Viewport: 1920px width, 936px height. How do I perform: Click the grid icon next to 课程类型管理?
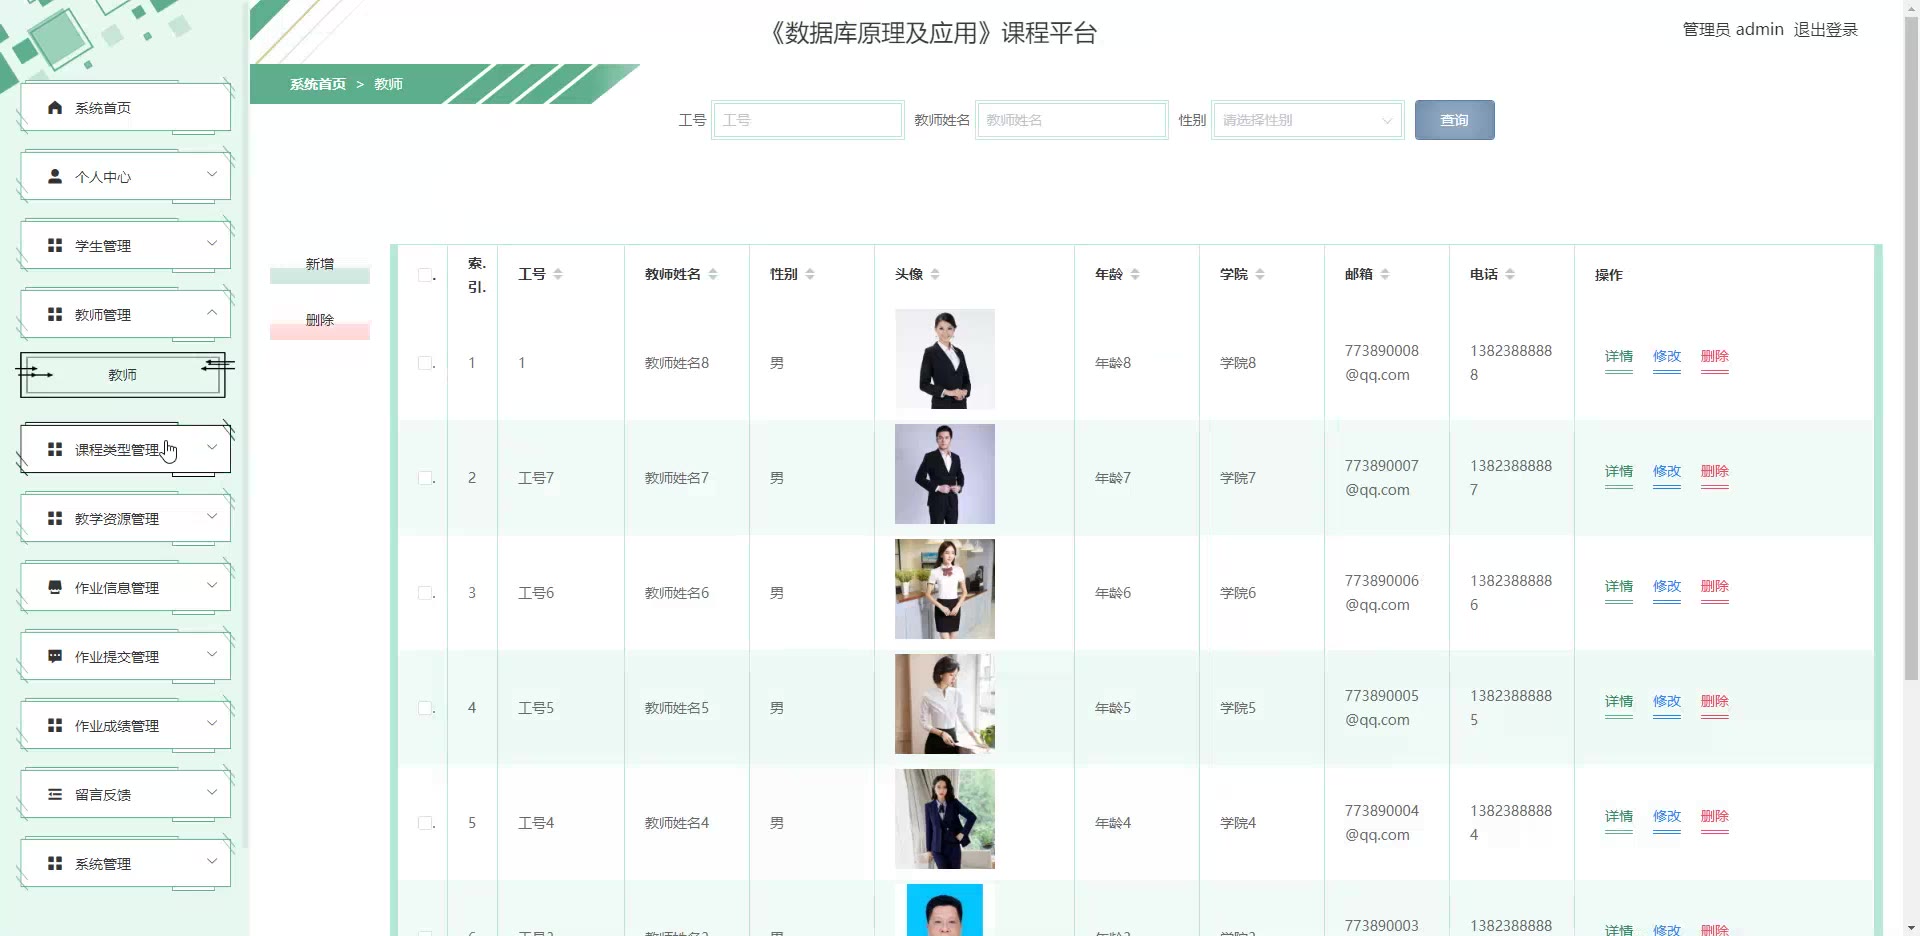tap(55, 450)
